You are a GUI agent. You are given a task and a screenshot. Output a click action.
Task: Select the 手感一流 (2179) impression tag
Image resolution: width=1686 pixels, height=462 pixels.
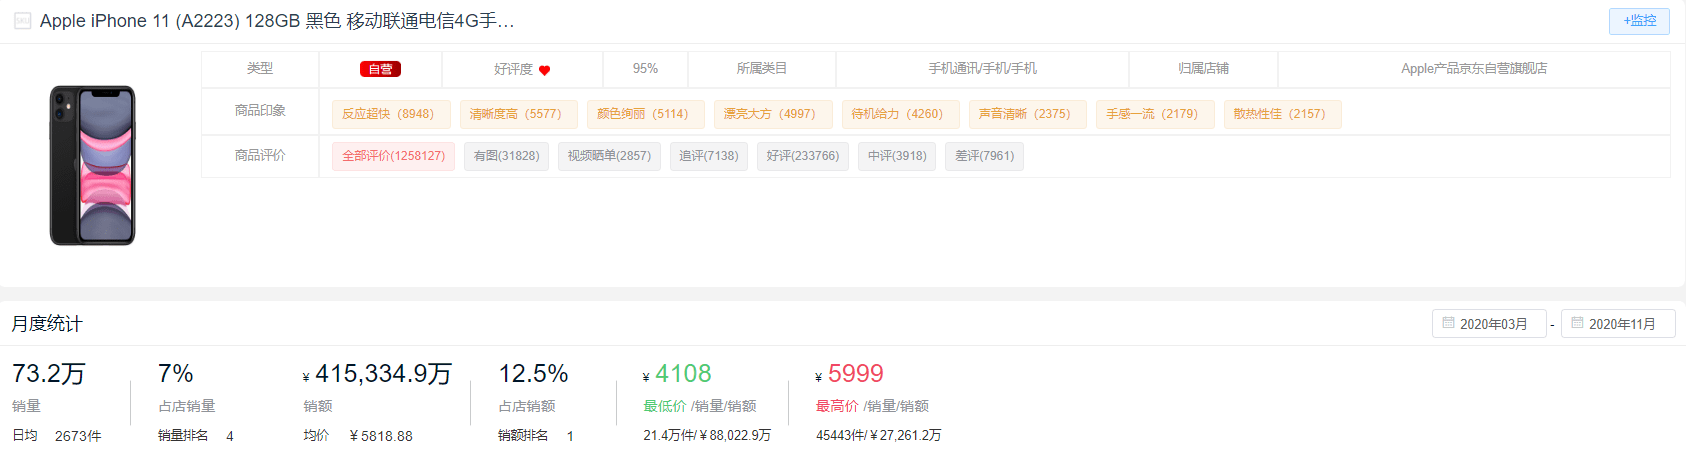tap(1155, 114)
